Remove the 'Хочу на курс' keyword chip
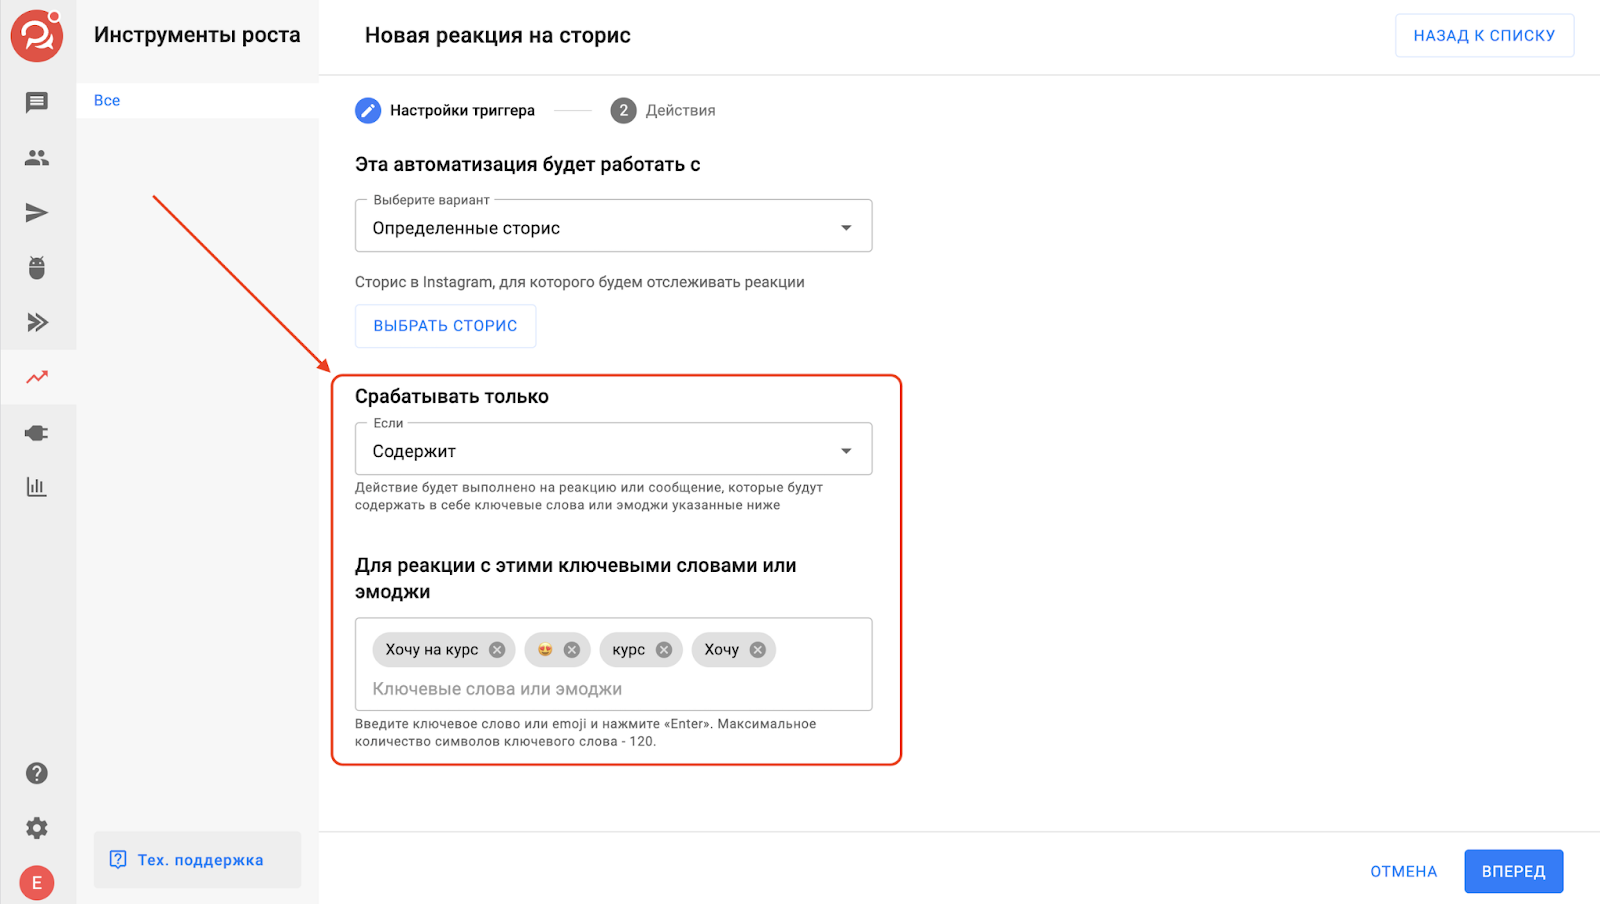The image size is (1600, 904). [497, 650]
